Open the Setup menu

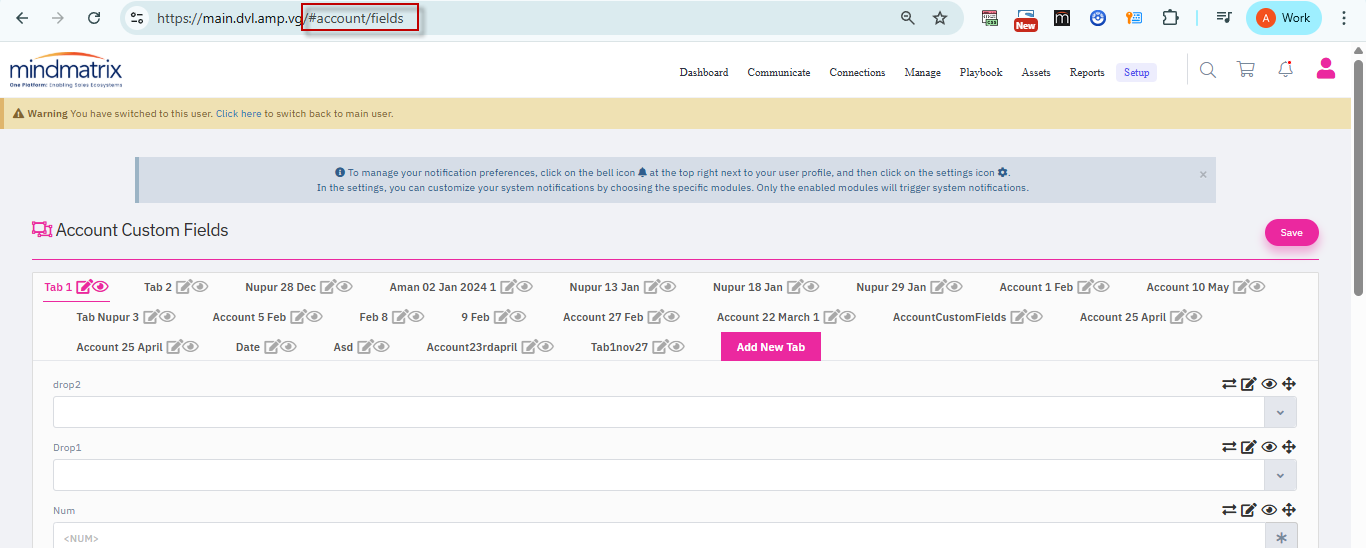tap(1136, 72)
